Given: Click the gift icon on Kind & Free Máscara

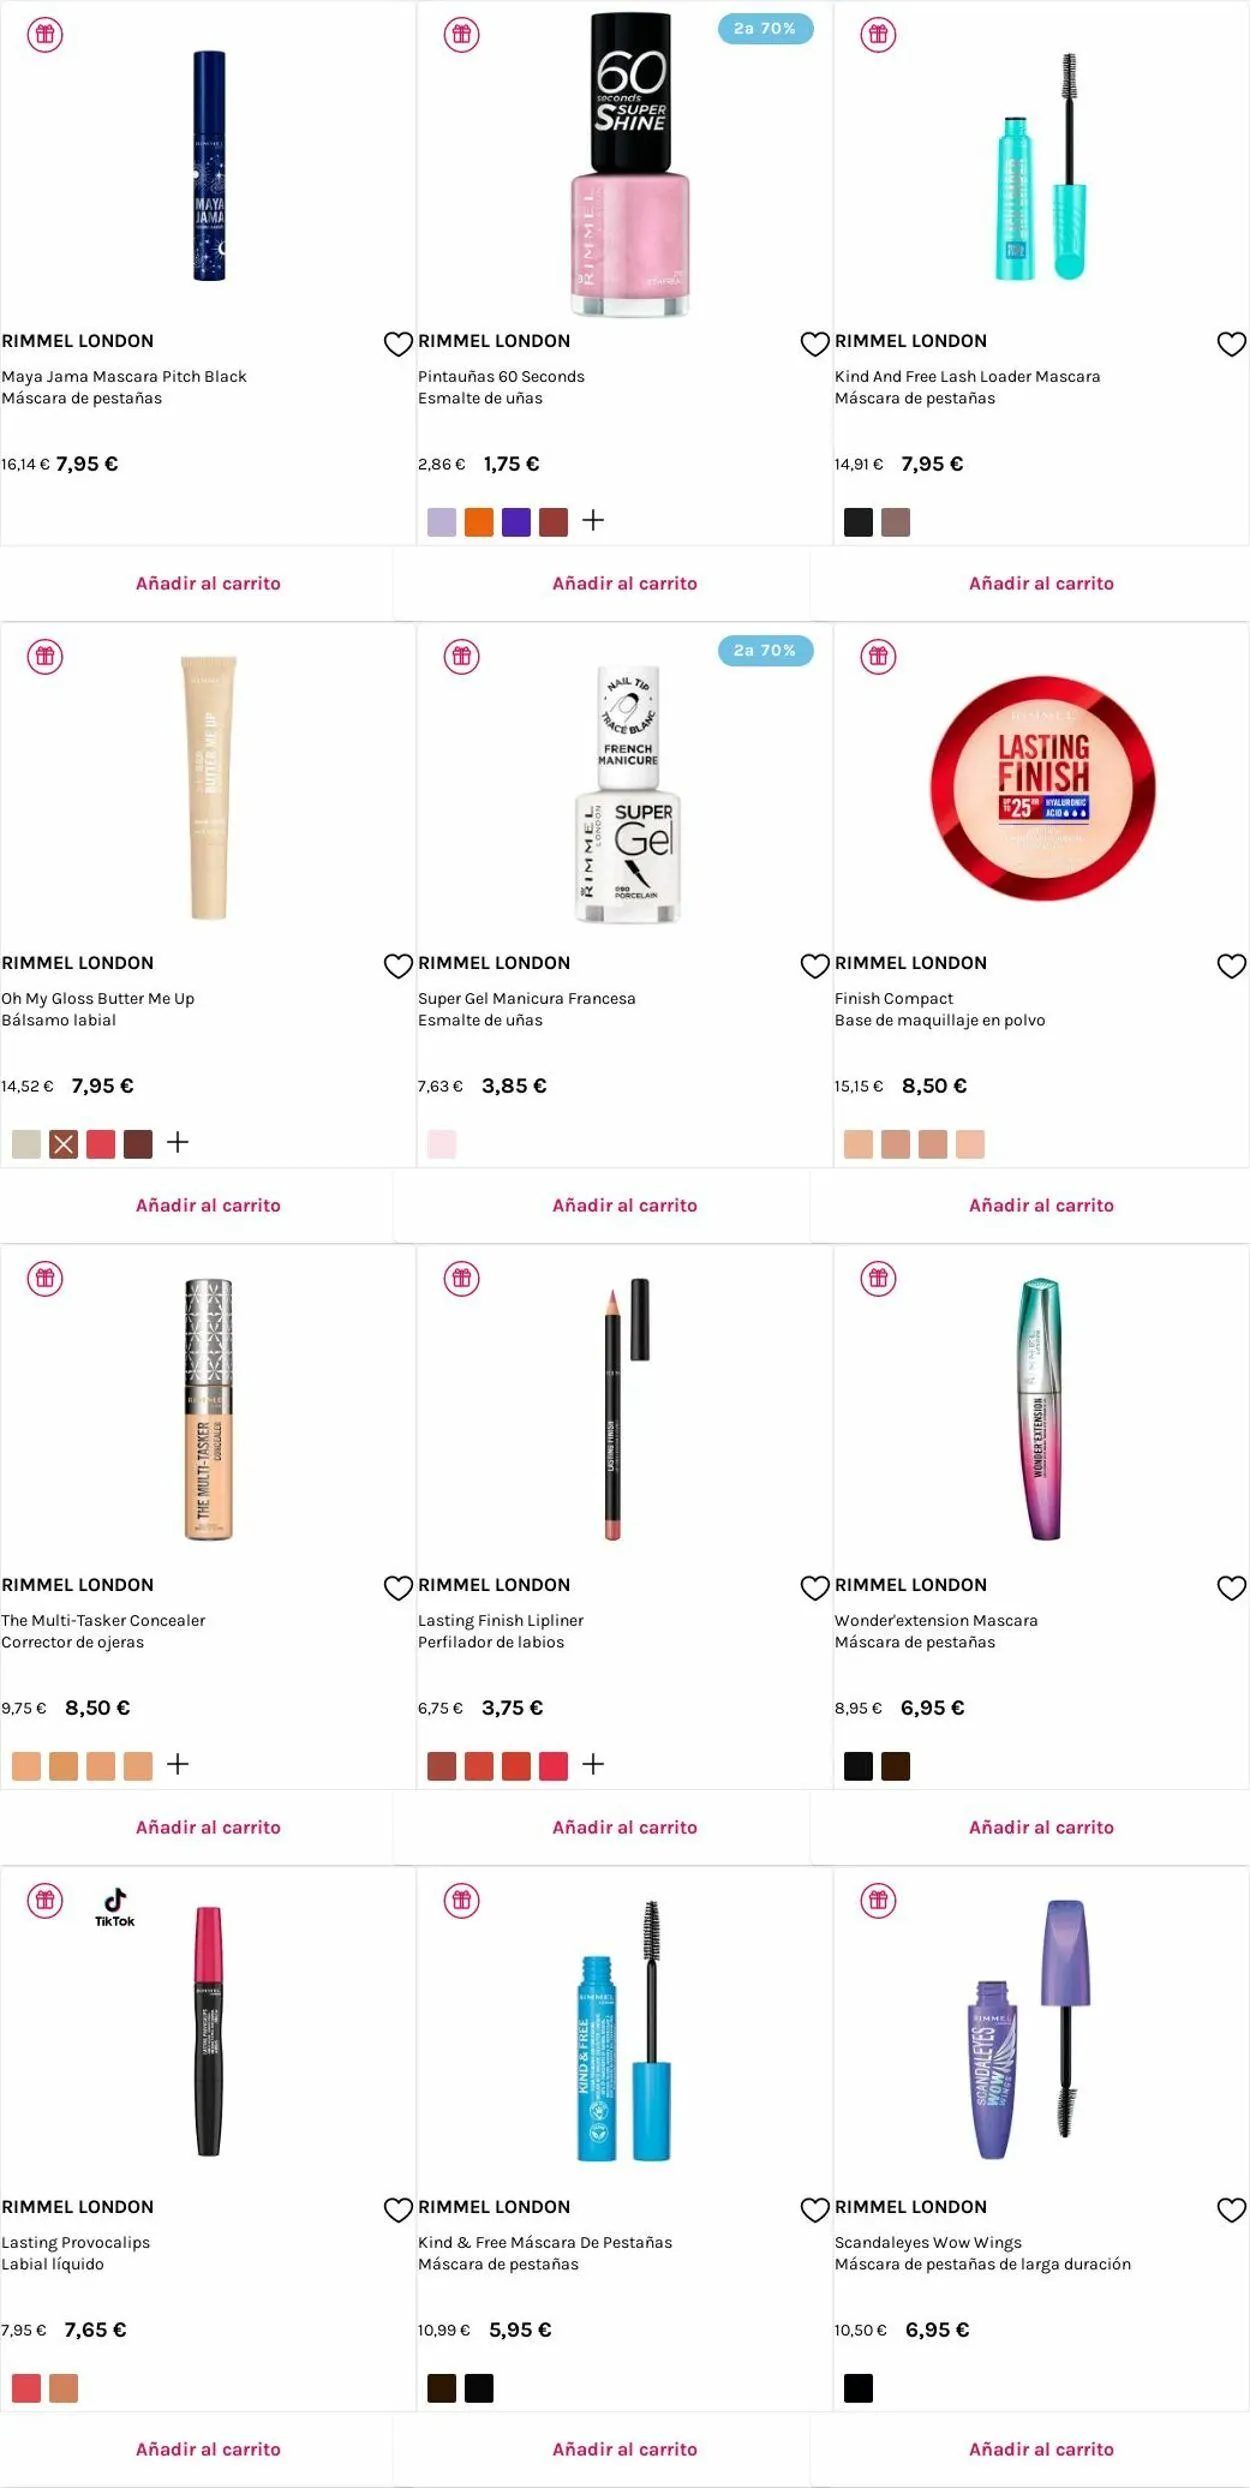Looking at the screenshot, I should click(x=462, y=1900).
